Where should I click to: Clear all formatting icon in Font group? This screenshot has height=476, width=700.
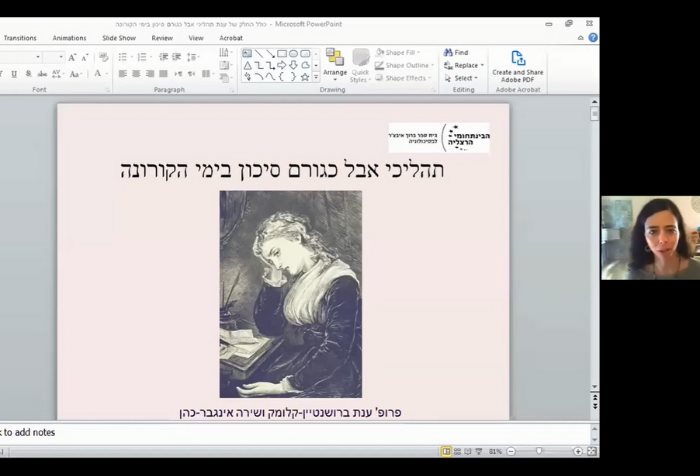[x=104, y=57]
